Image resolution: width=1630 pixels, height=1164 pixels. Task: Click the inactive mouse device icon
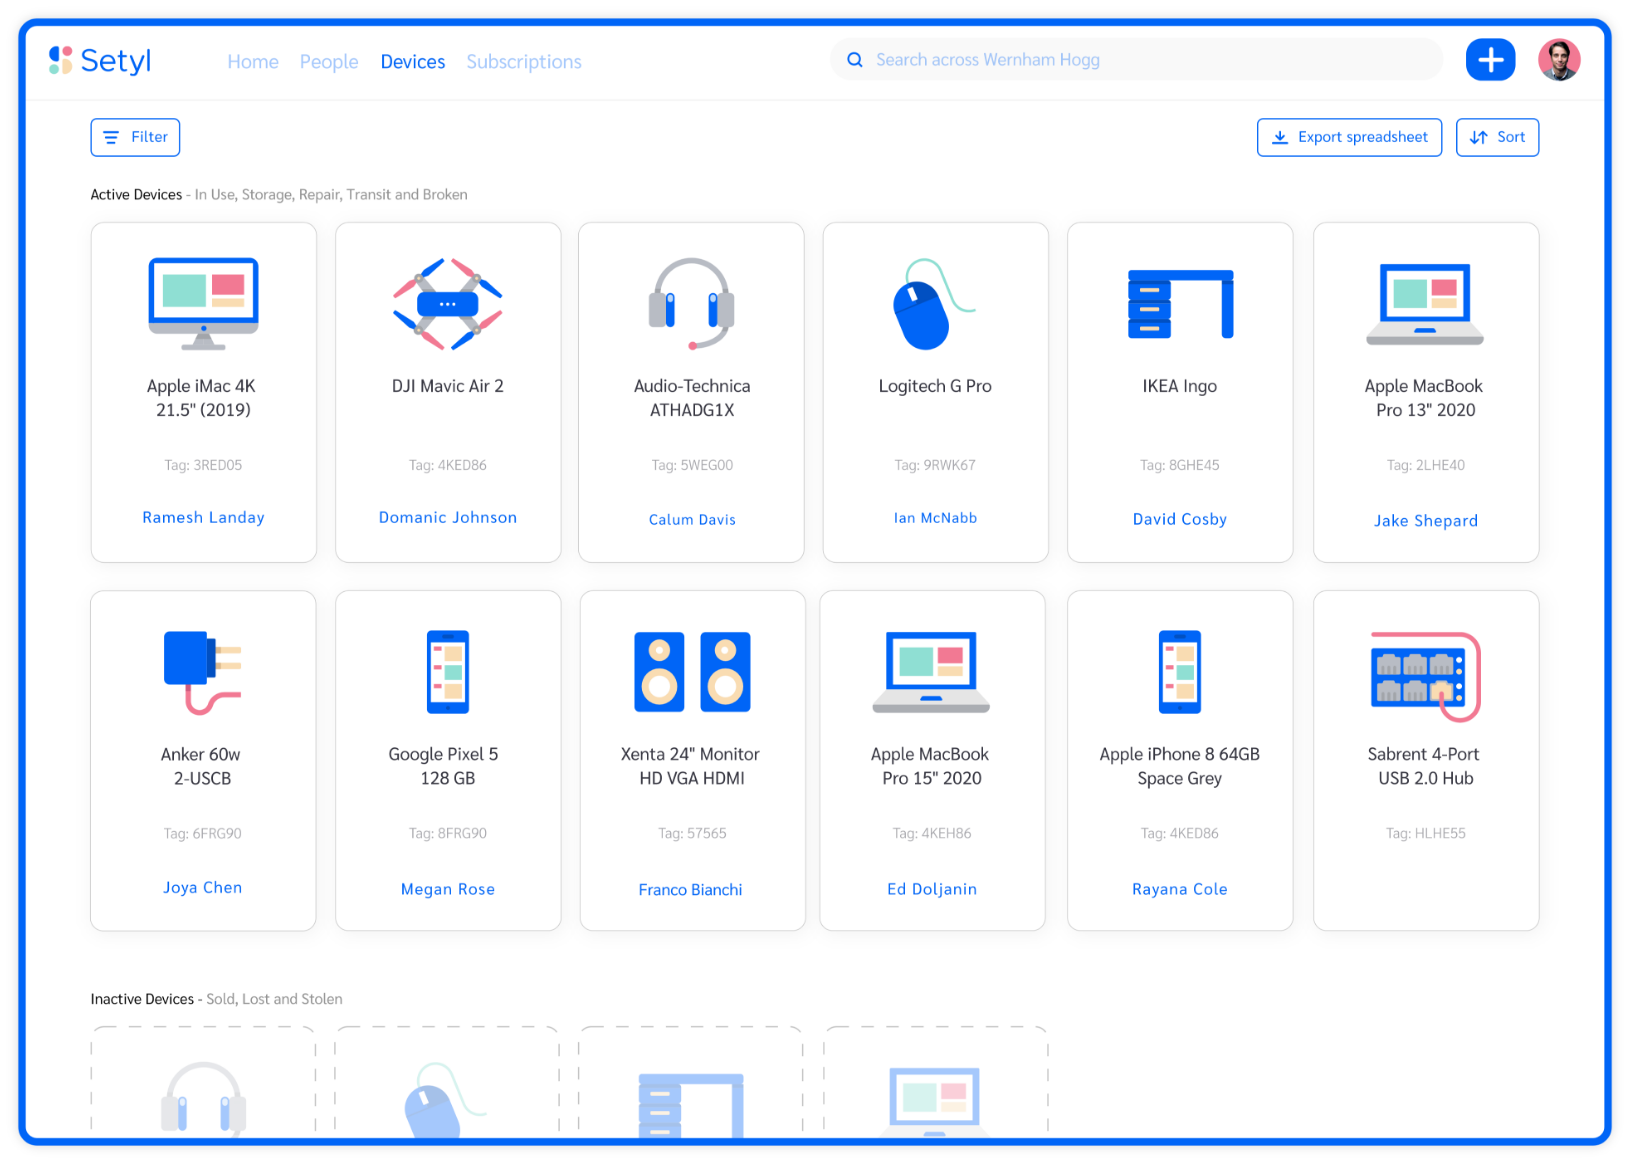445,1098
